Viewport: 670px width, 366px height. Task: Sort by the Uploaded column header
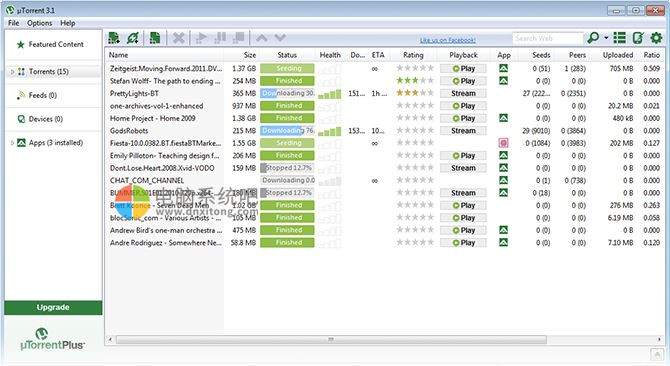point(618,55)
